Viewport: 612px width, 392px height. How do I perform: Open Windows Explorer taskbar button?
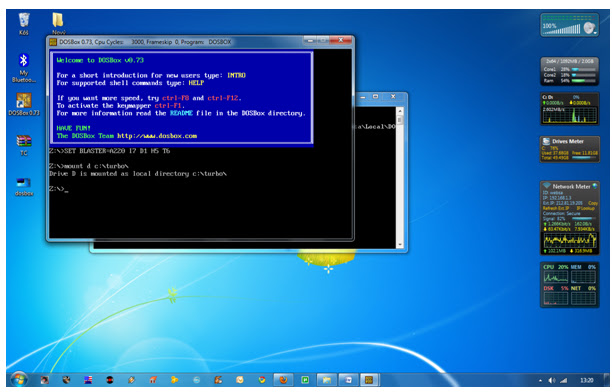[x=327, y=380]
